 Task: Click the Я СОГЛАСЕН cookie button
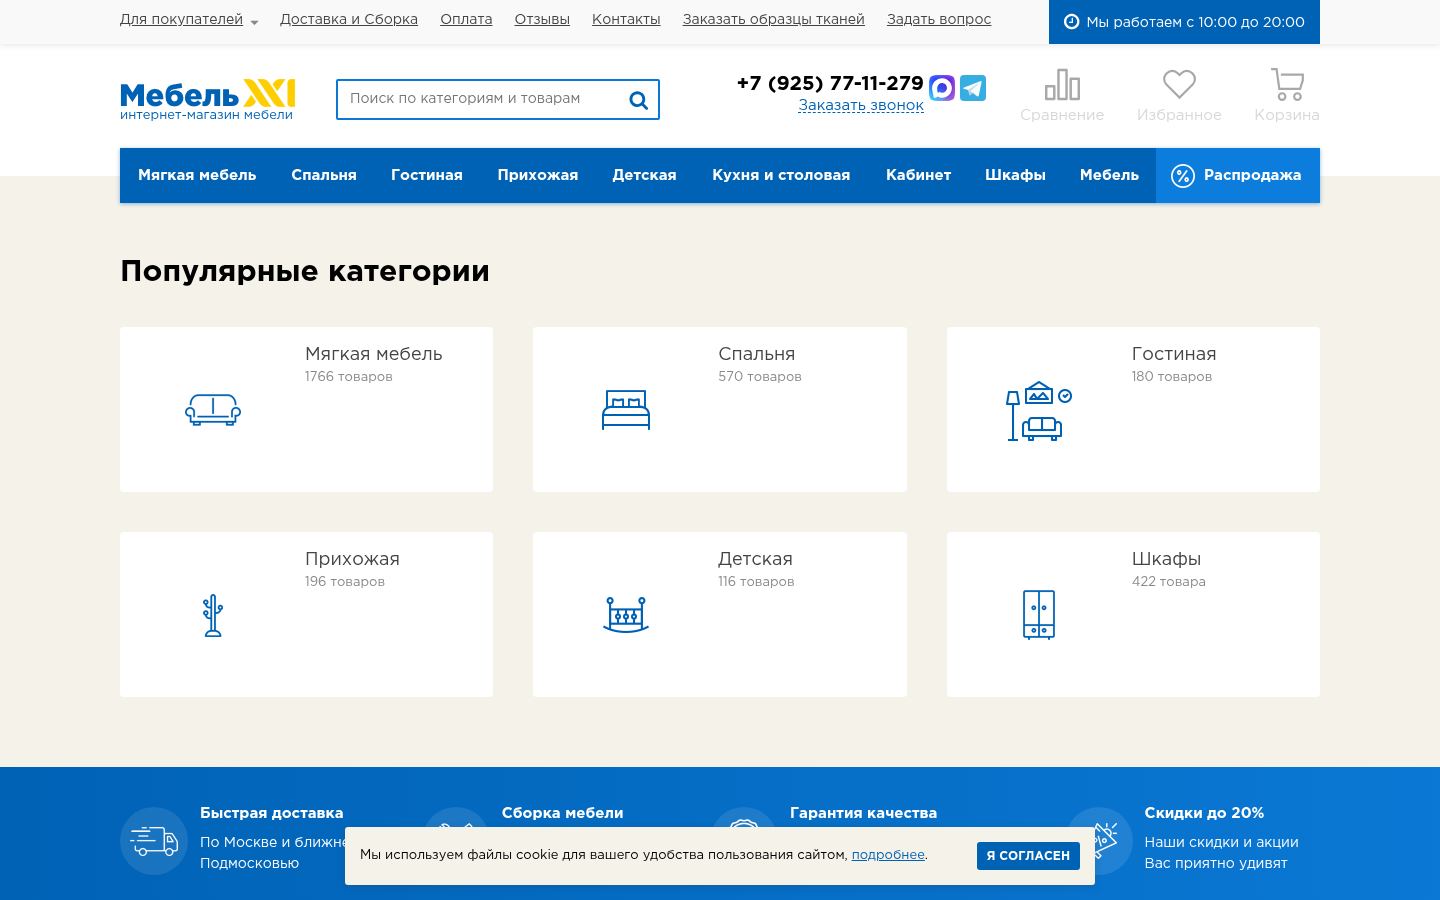click(1028, 856)
